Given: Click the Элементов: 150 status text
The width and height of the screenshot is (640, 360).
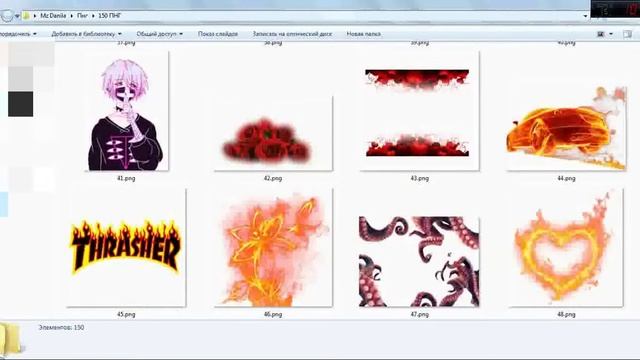Looking at the screenshot, I should click(x=61, y=327).
